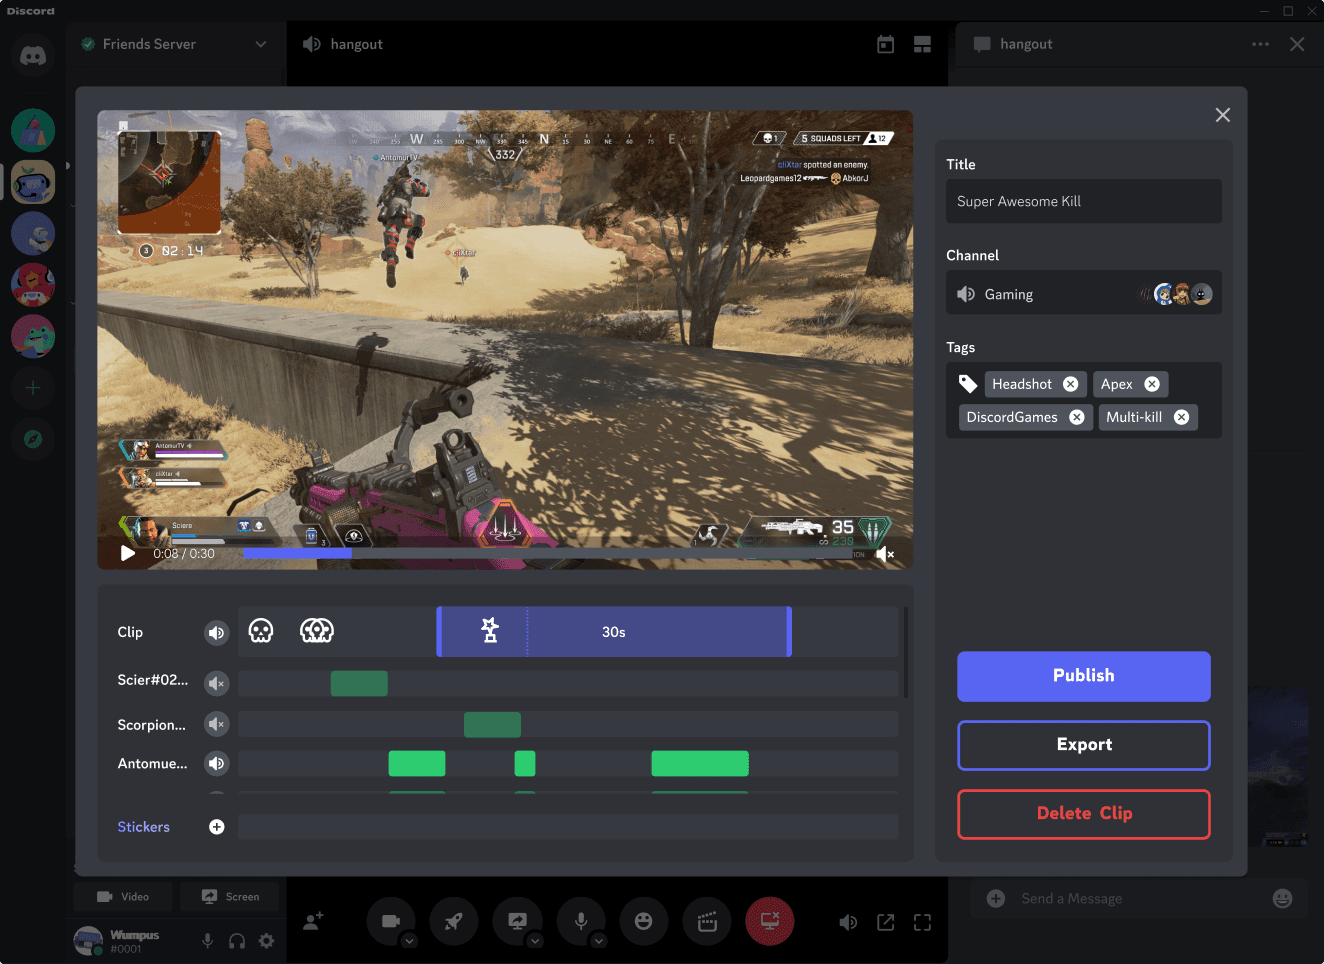The image size is (1324, 964).
Task: Toggle the camera button in call controls
Action: pos(391,921)
